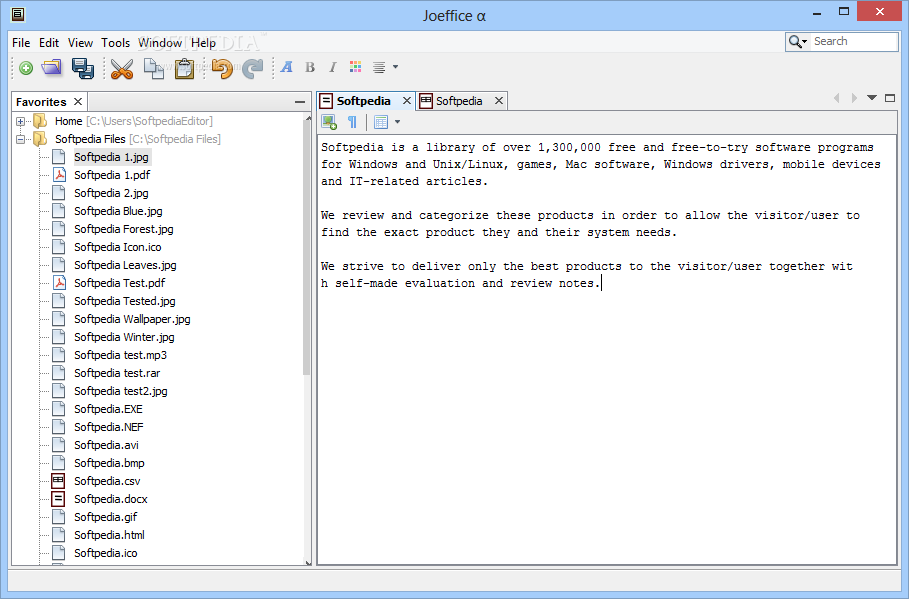Insert image in the document toolbar

(x=329, y=122)
